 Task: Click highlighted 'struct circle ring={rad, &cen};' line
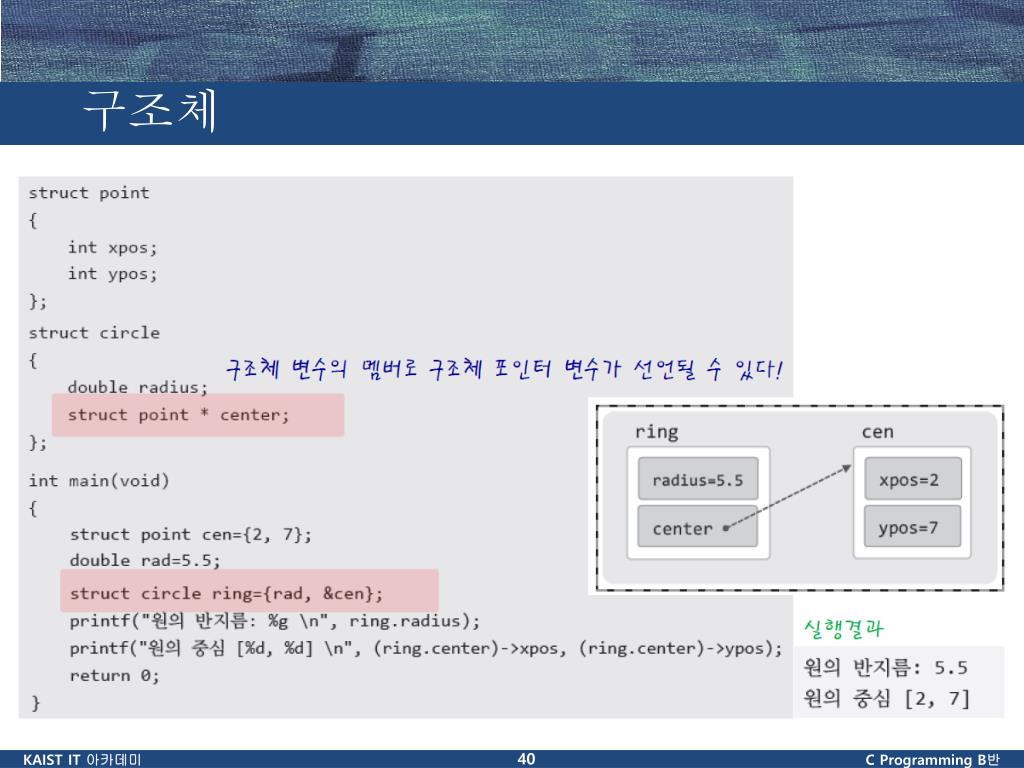pos(249,590)
